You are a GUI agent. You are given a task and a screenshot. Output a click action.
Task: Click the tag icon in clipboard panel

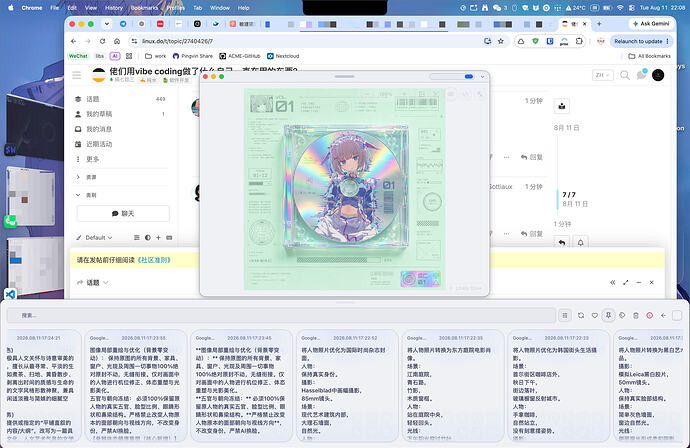pyautogui.click(x=622, y=316)
